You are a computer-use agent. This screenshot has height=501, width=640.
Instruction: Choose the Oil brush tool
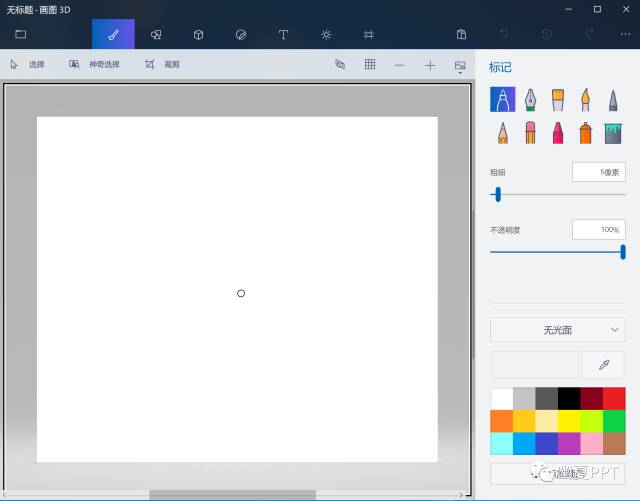(x=558, y=99)
